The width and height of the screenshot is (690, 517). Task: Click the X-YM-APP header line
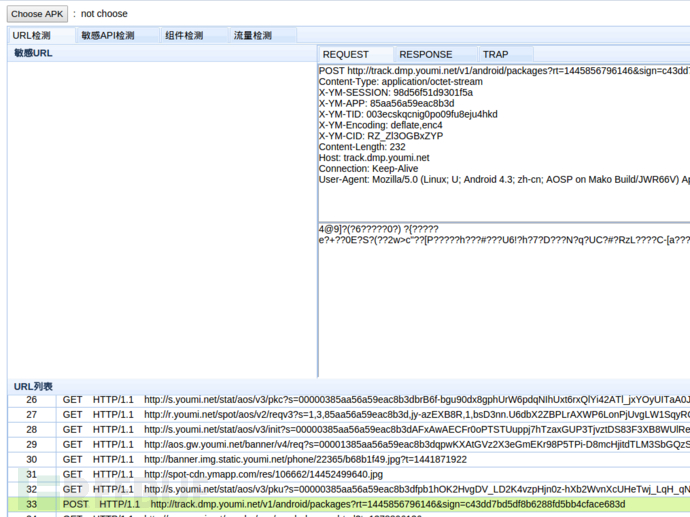pos(386,104)
